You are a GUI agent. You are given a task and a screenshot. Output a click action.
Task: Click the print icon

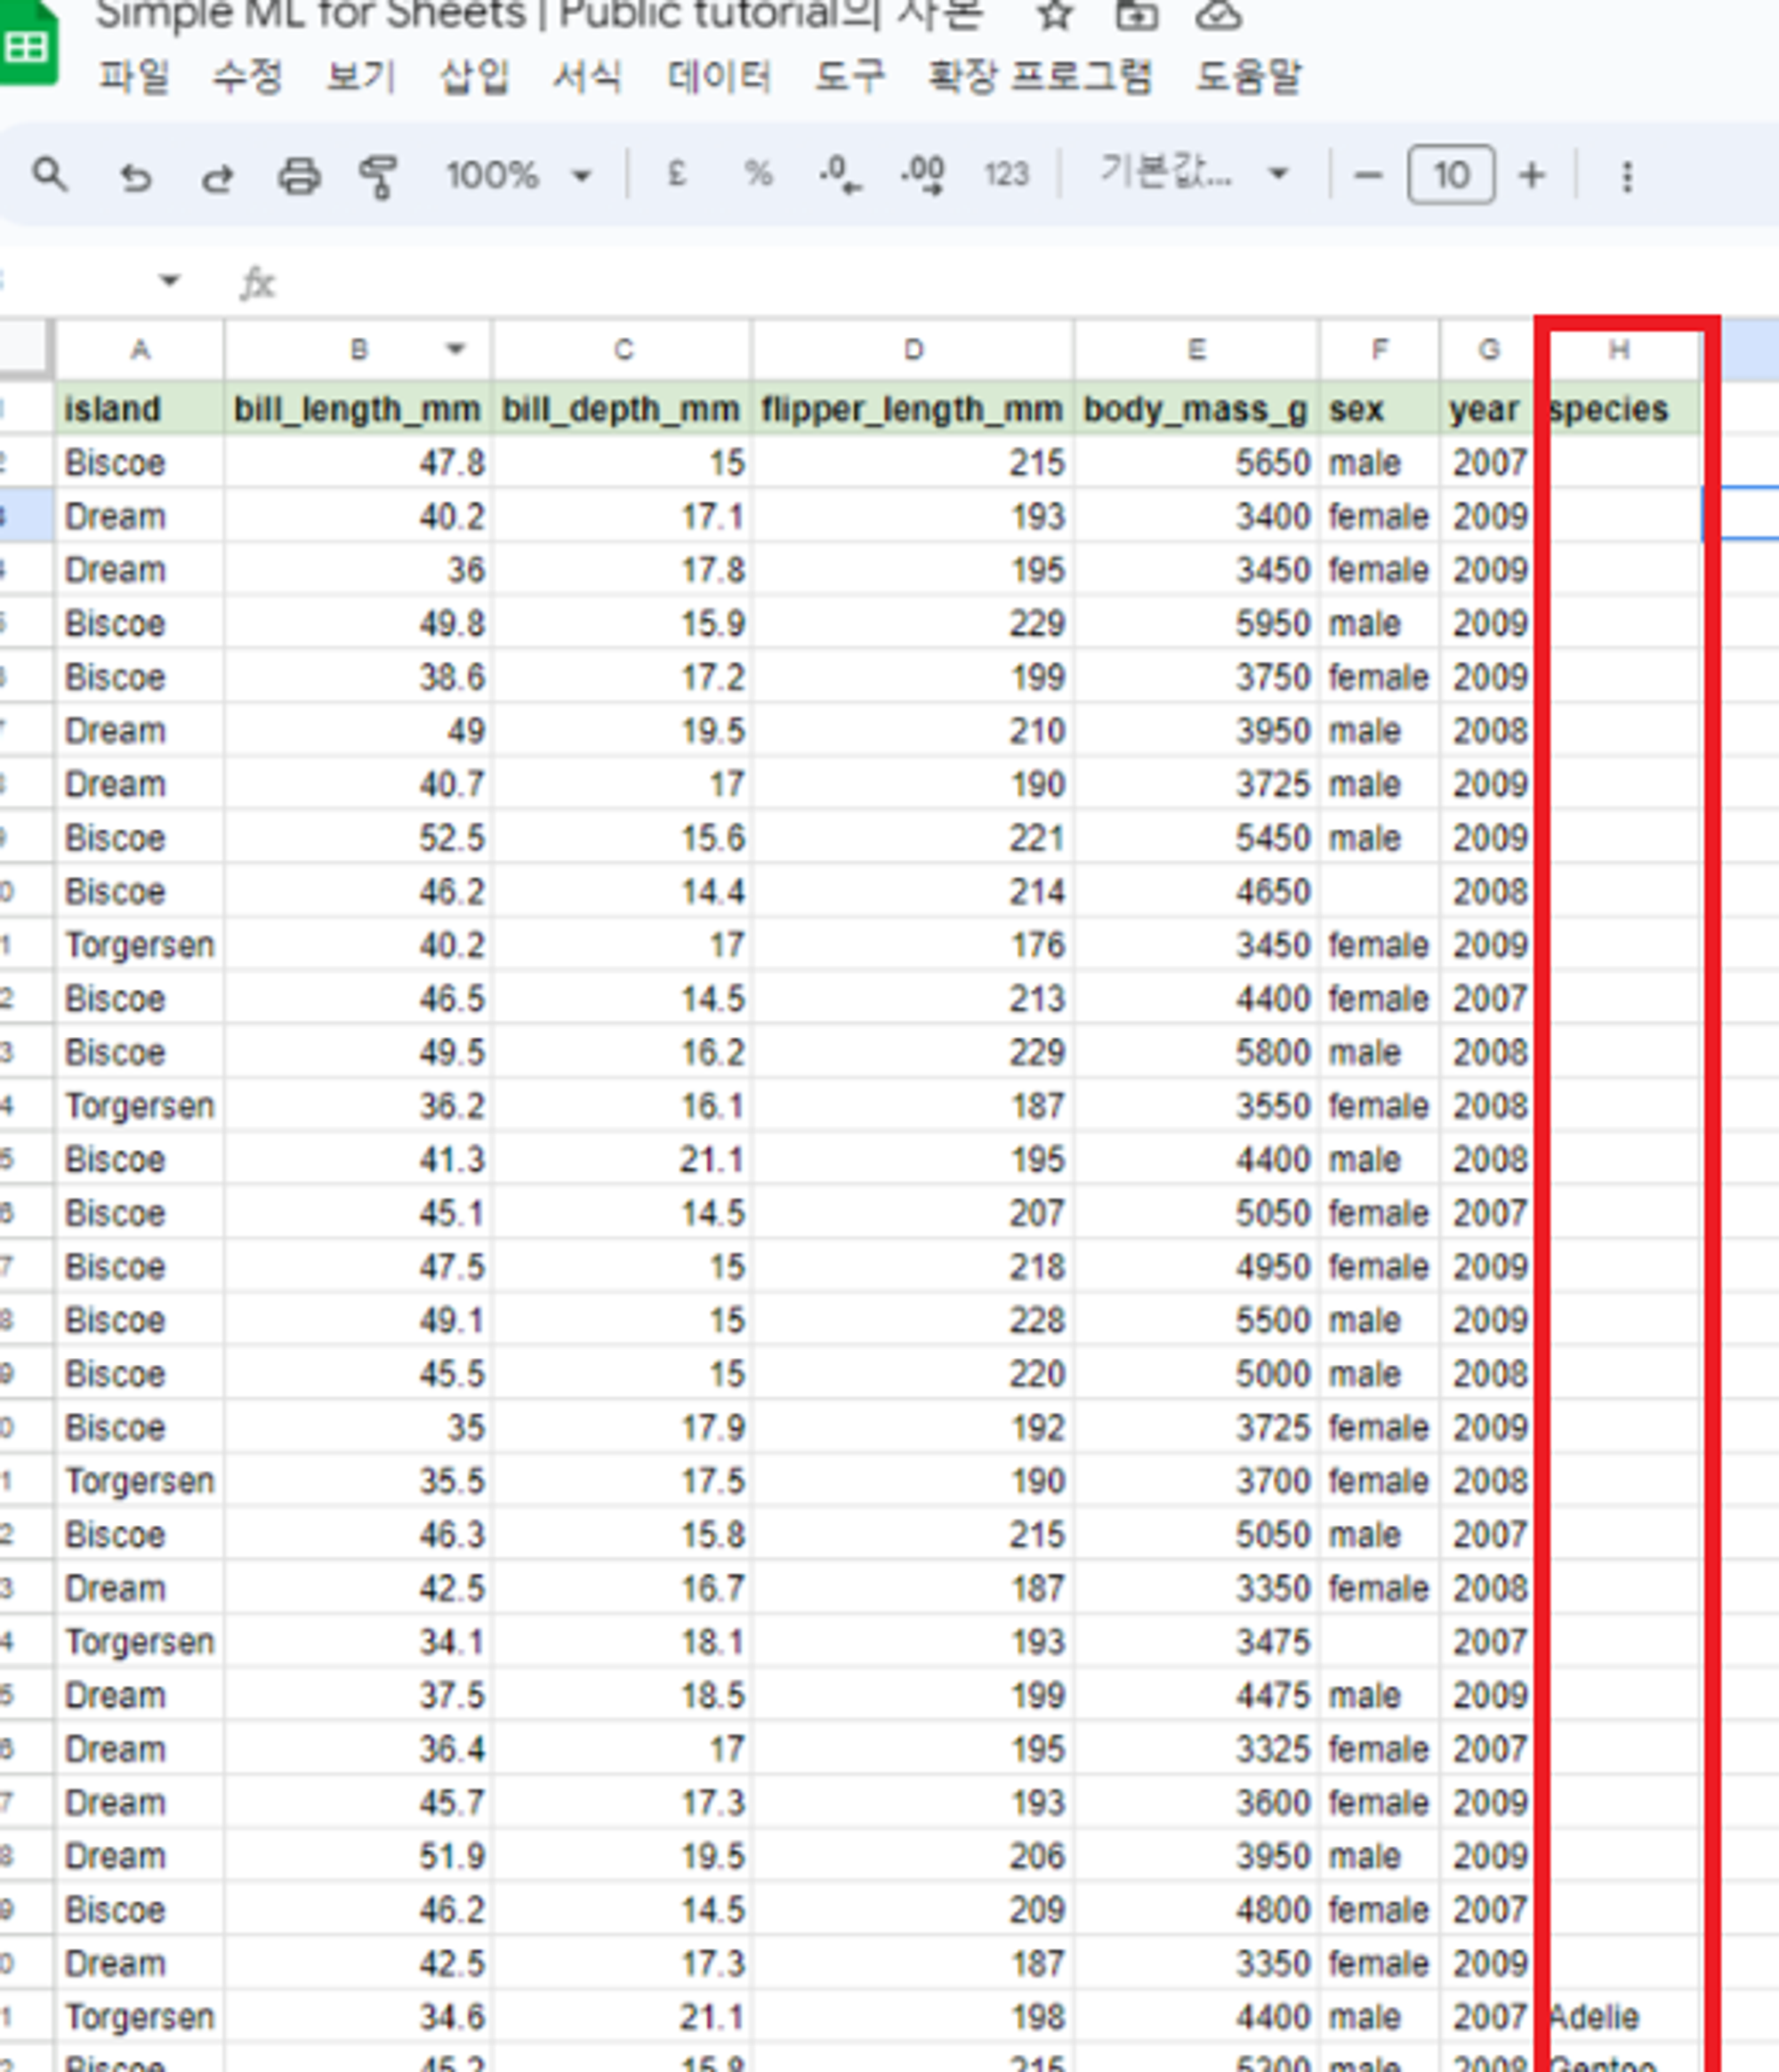point(299,176)
